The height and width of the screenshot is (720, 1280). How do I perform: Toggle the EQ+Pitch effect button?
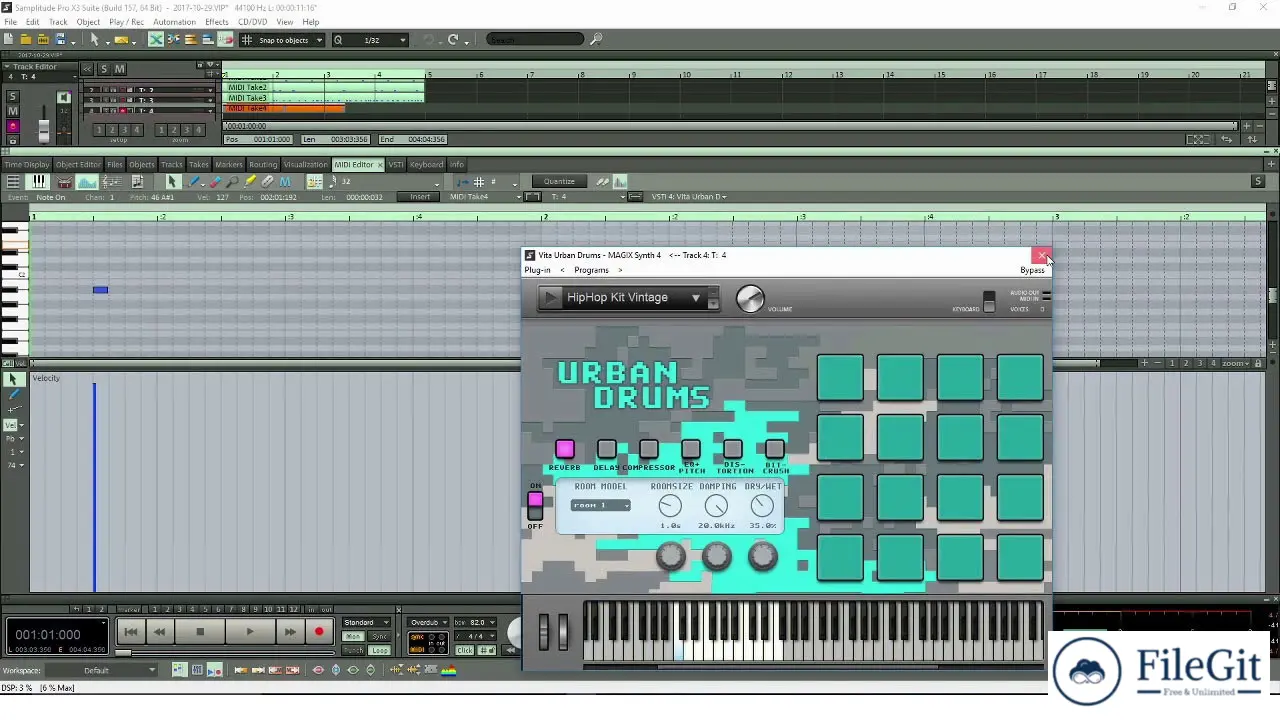click(x=690, y=450)
